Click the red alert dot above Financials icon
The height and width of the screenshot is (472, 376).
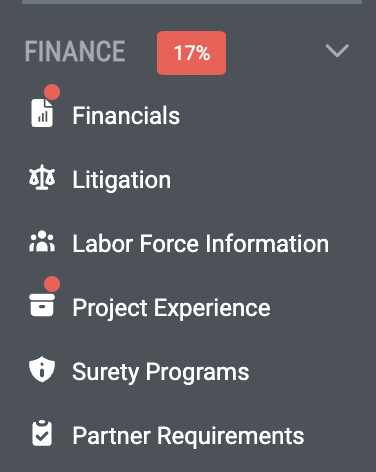[52, 92]
